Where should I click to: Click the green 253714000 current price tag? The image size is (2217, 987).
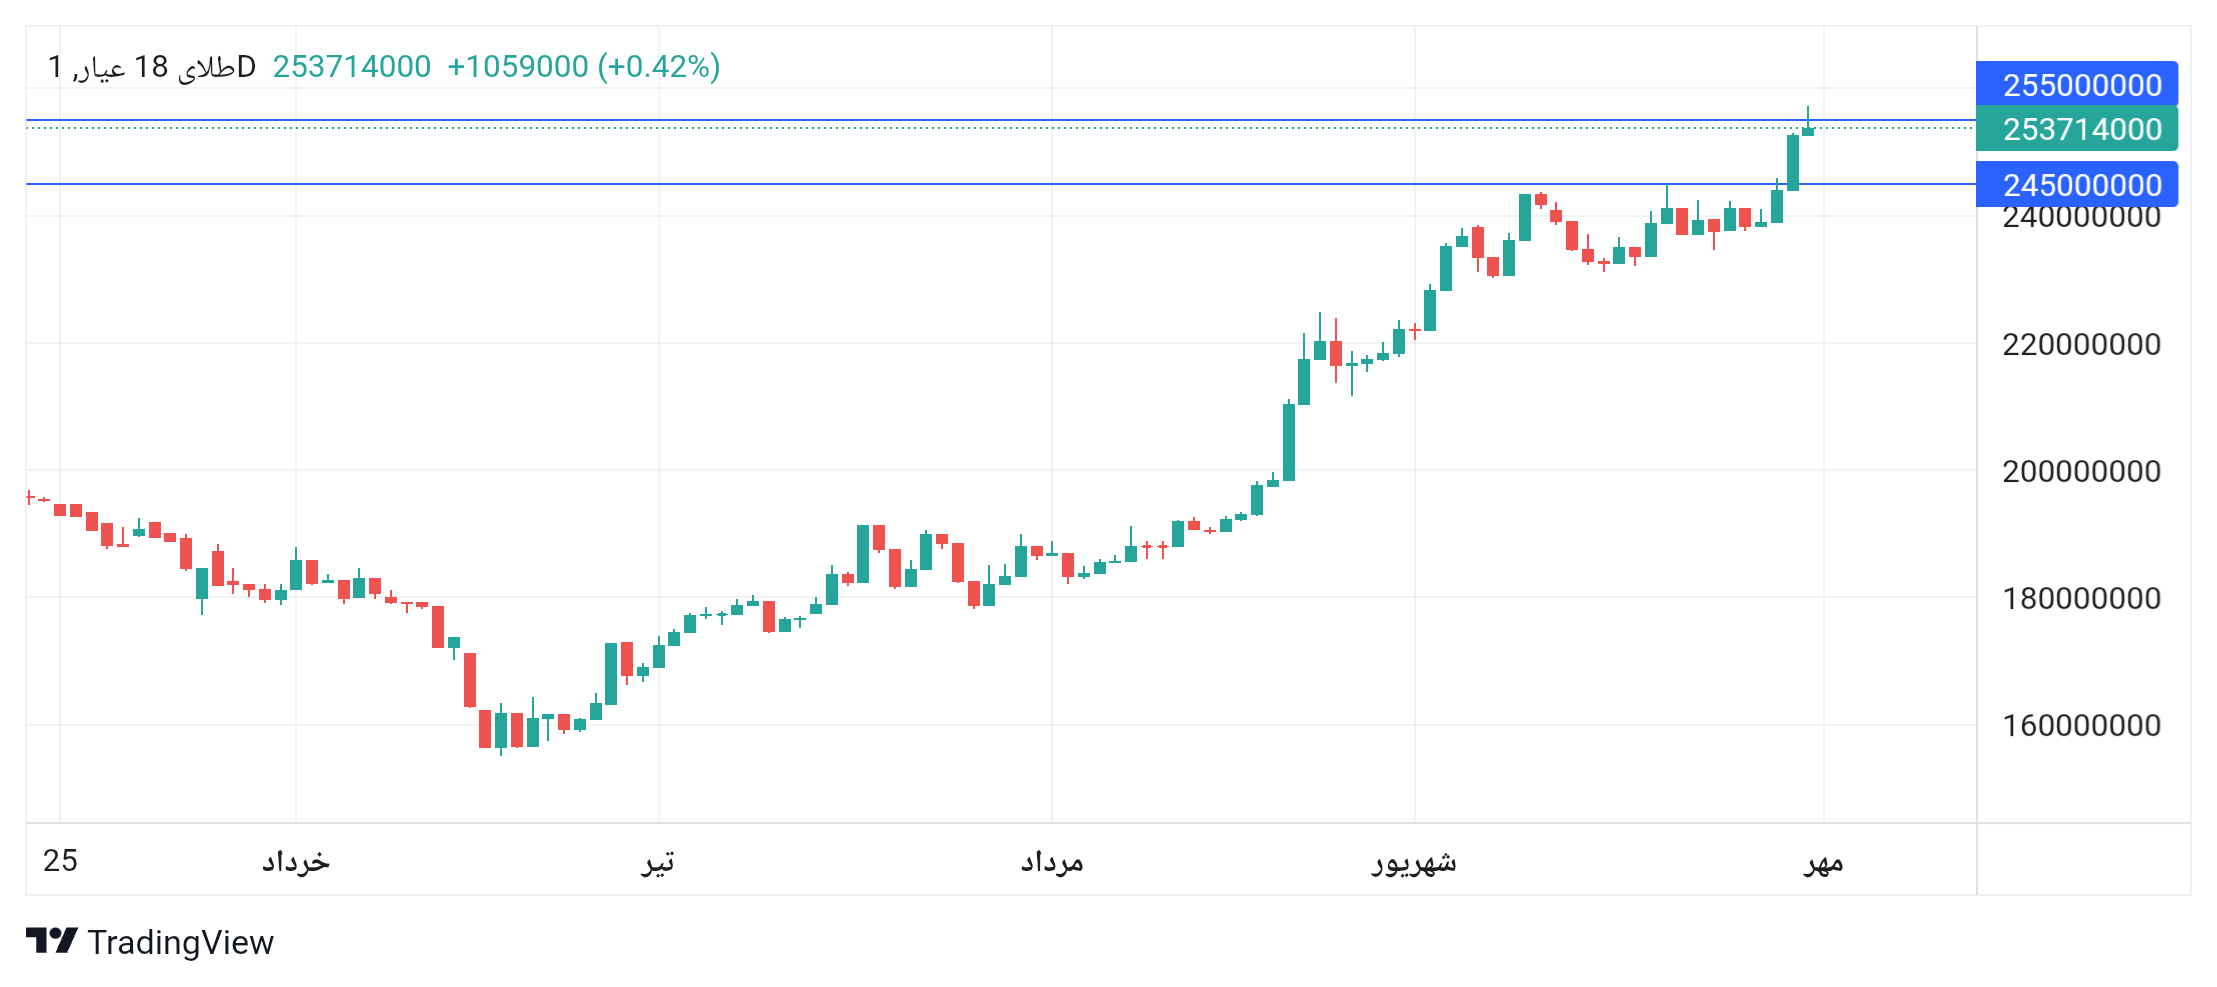coord(2077,129)
